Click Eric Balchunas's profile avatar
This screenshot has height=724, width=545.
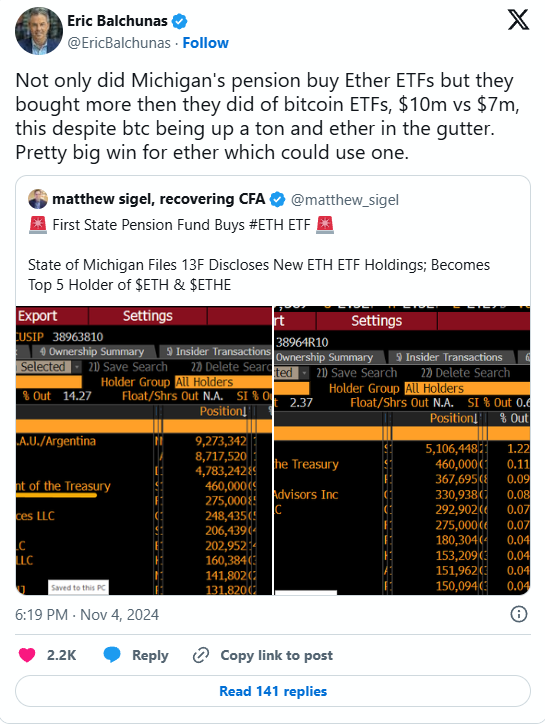point(39,31)
